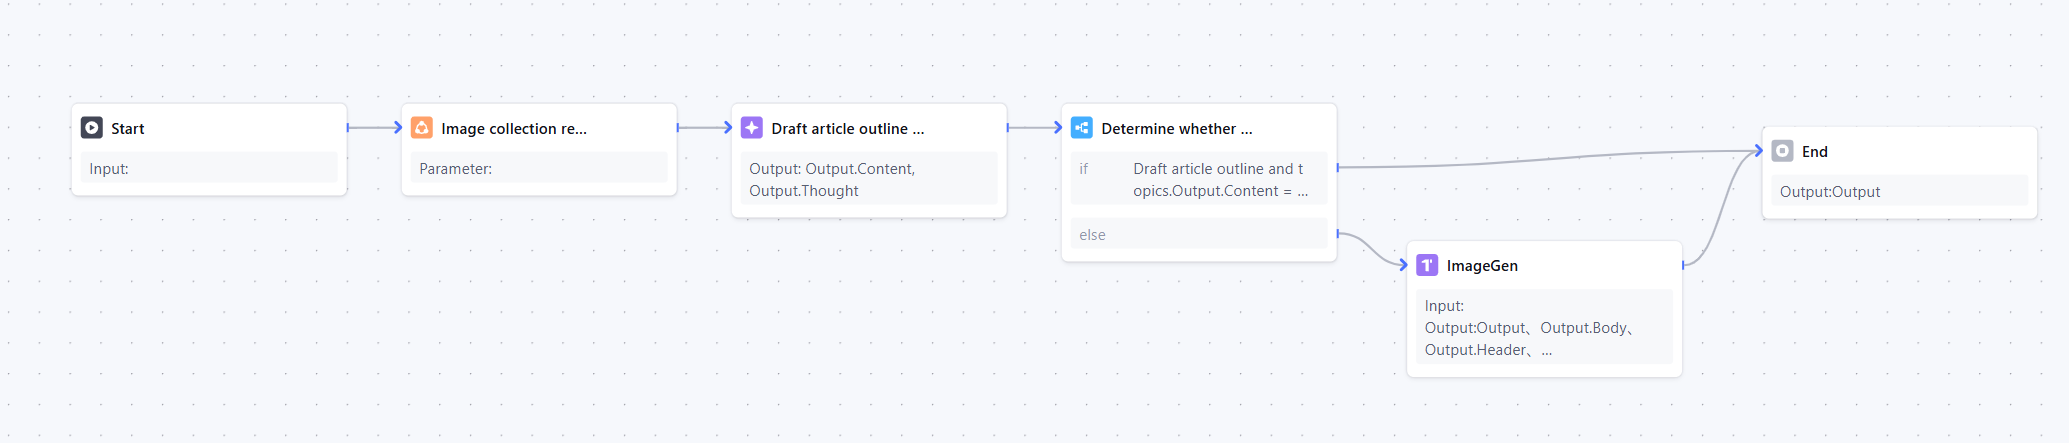Click the purple Draft article outline icon

(x=752, y=128)
